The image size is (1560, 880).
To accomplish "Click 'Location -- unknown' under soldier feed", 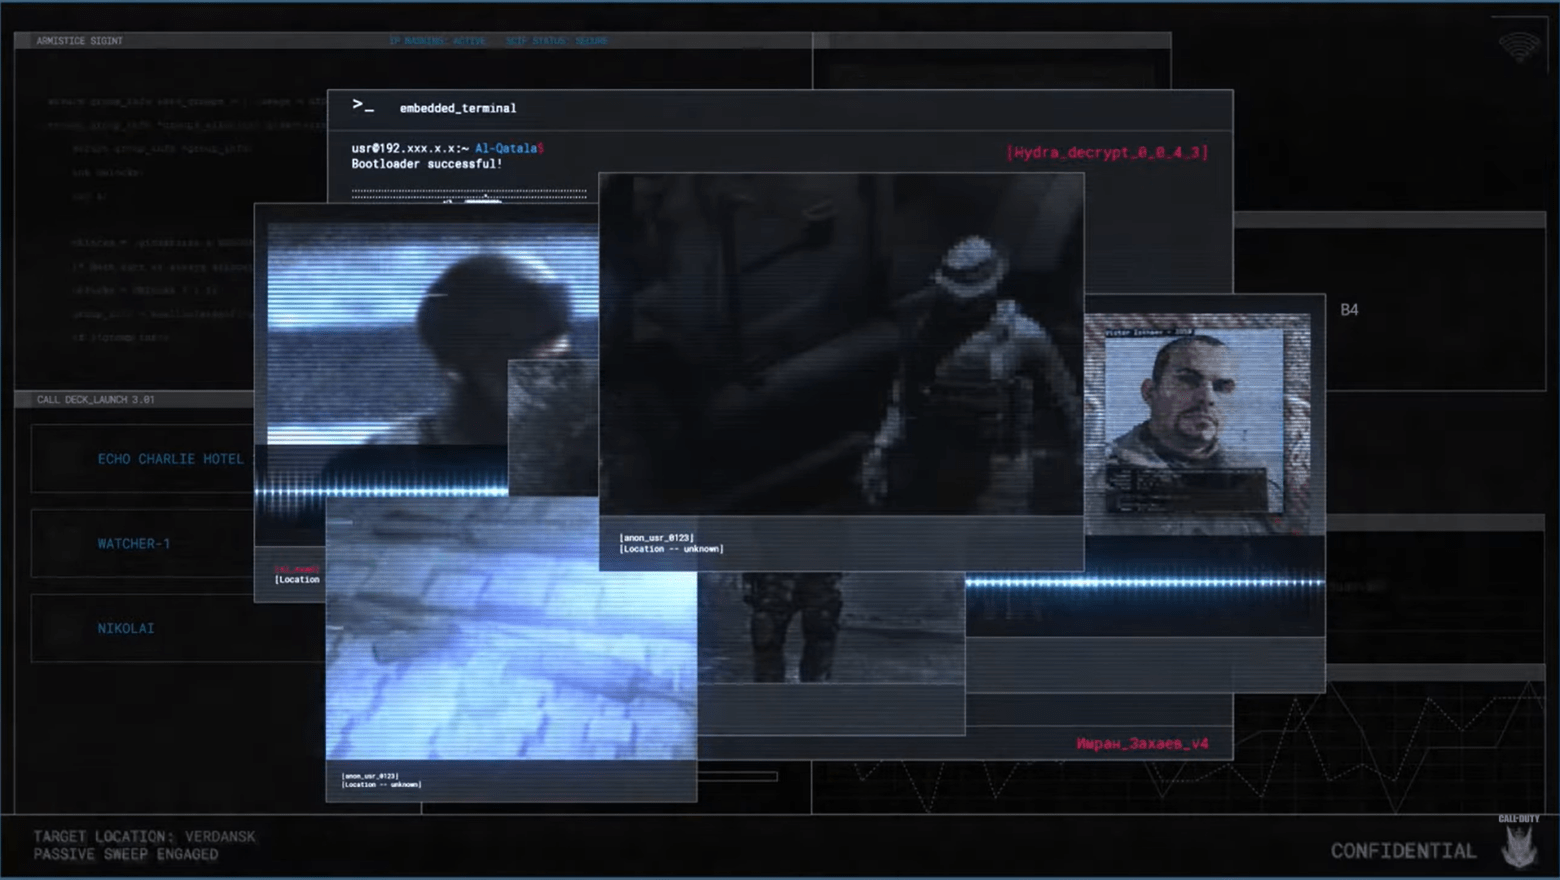I will (x=671, y=549).
